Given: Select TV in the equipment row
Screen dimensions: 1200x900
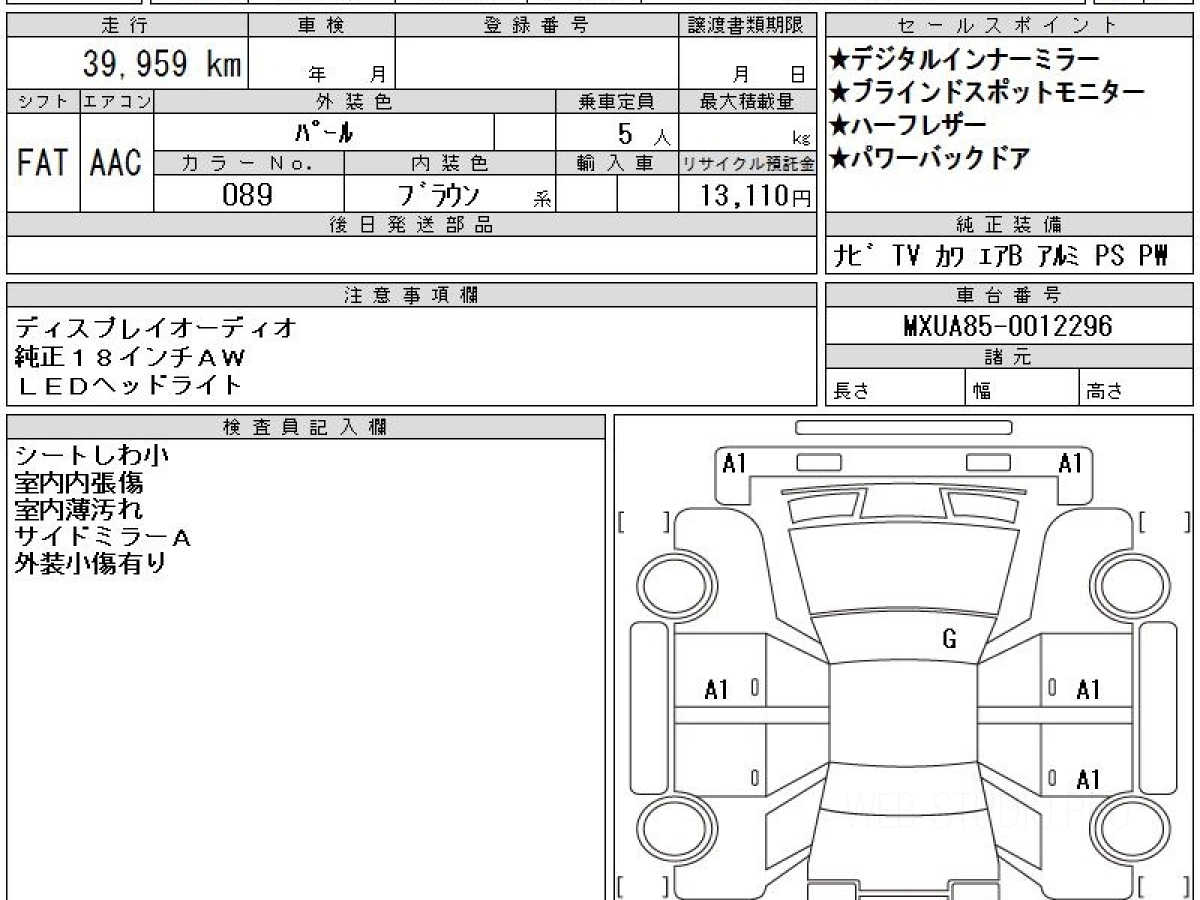Looking at the screenshot, I should pyautogui.click(x=906, y=256).
